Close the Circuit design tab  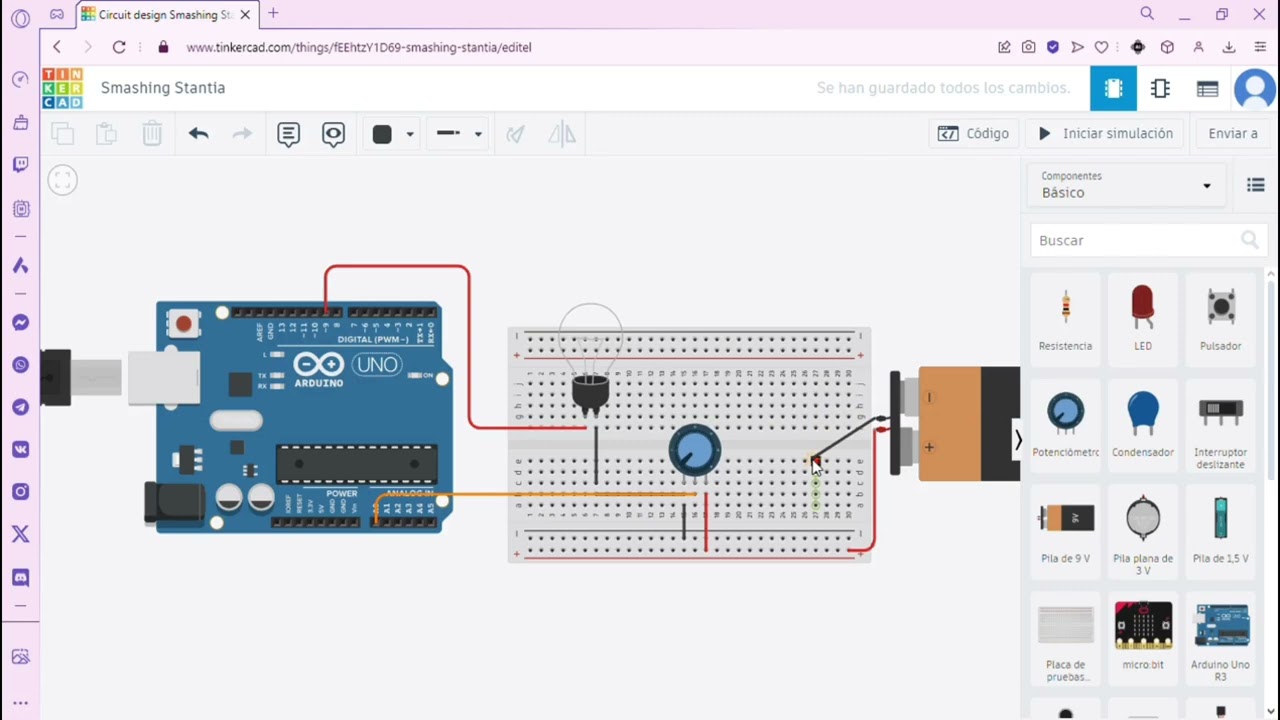(245, 14)
